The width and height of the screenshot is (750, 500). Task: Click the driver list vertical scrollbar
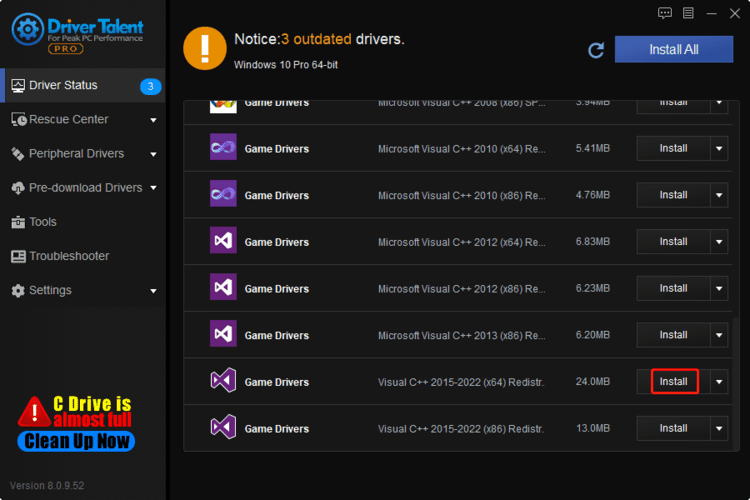click(736, 383)
